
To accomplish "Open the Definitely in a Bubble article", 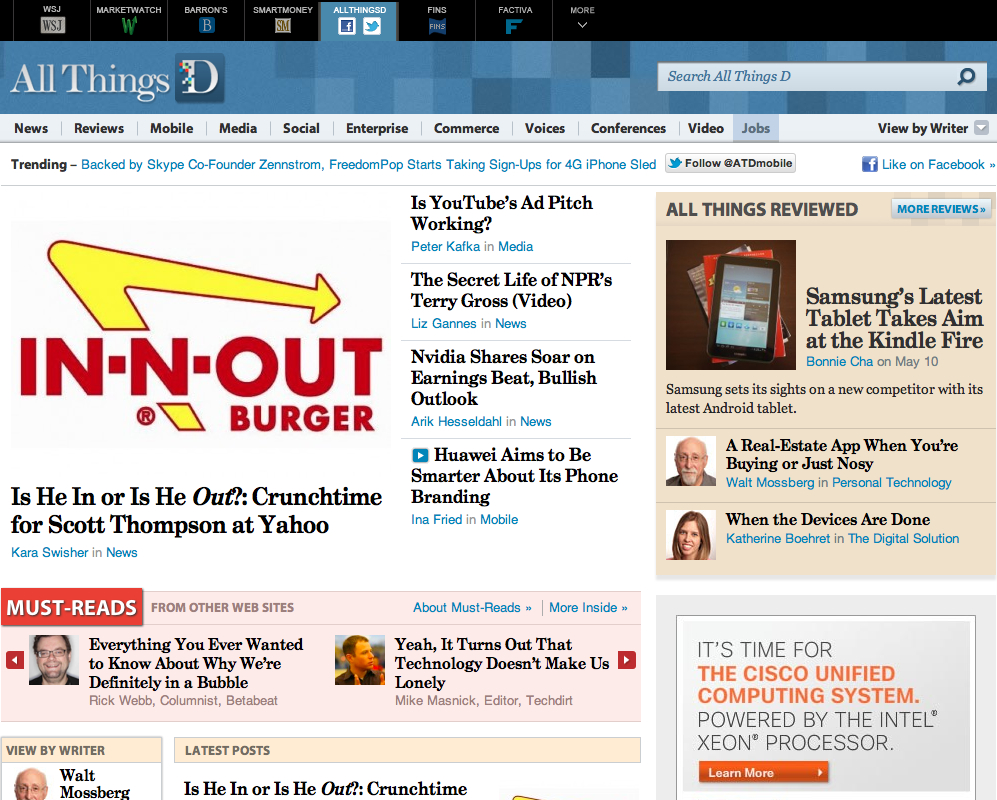I will (x=196, y=663).
